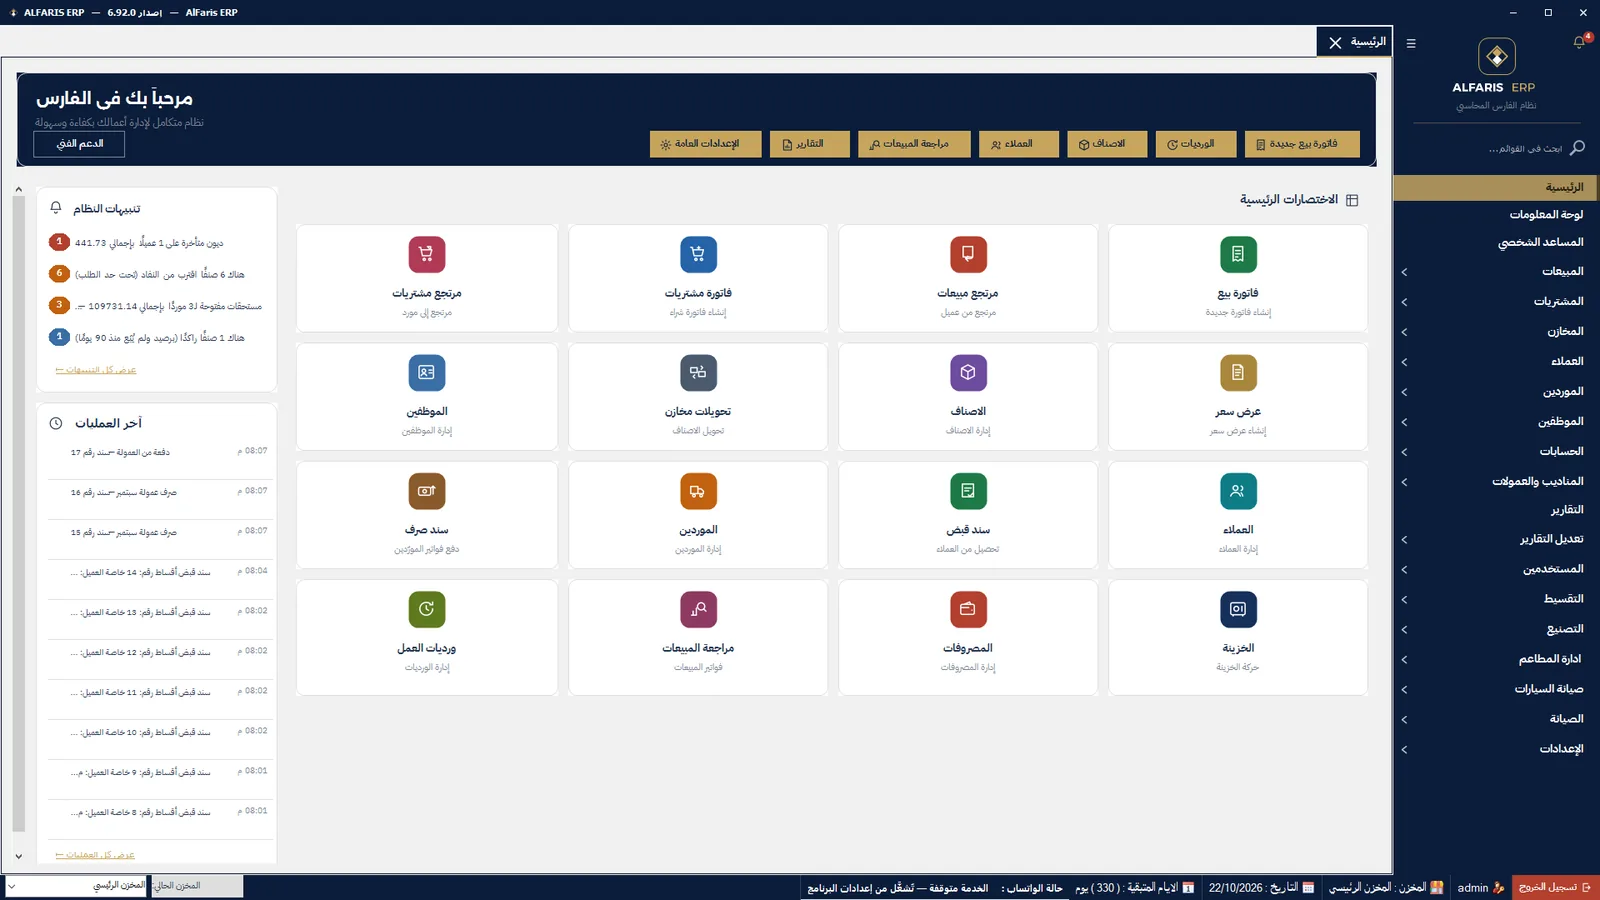Open the تحويلات مخازن warehouse transfer icon
This screenshot has width=1600, height=900.
pyautogui.click(x=698, y=372)
